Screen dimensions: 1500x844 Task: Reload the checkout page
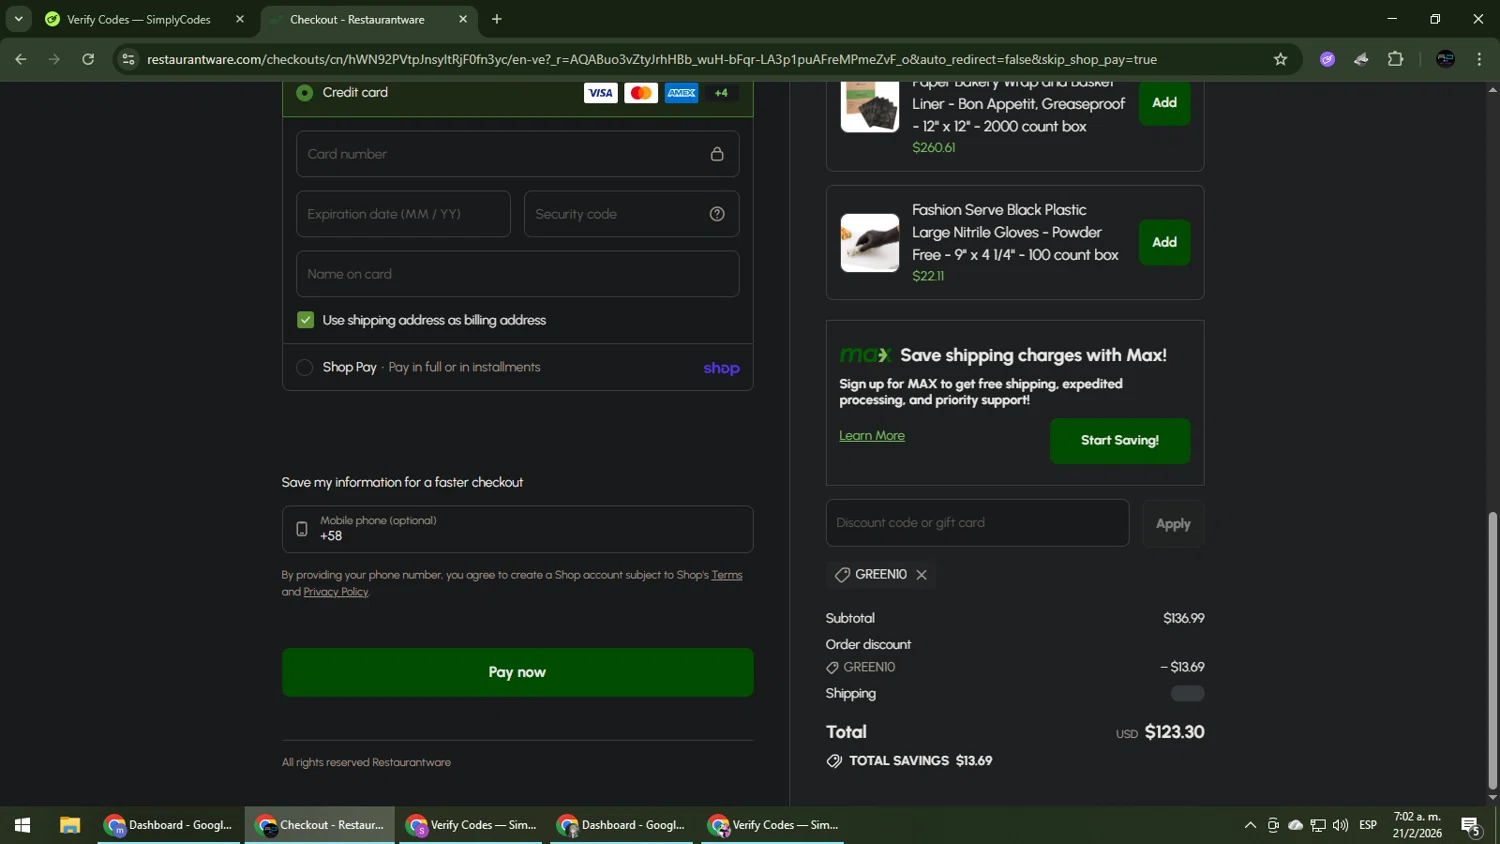coord(88,59)
